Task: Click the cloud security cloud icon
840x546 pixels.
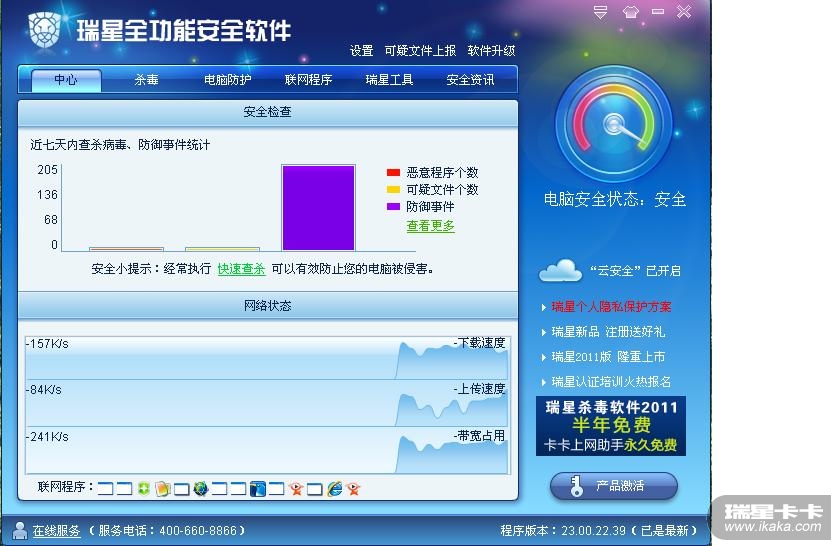Action: (x=560, y=271)
